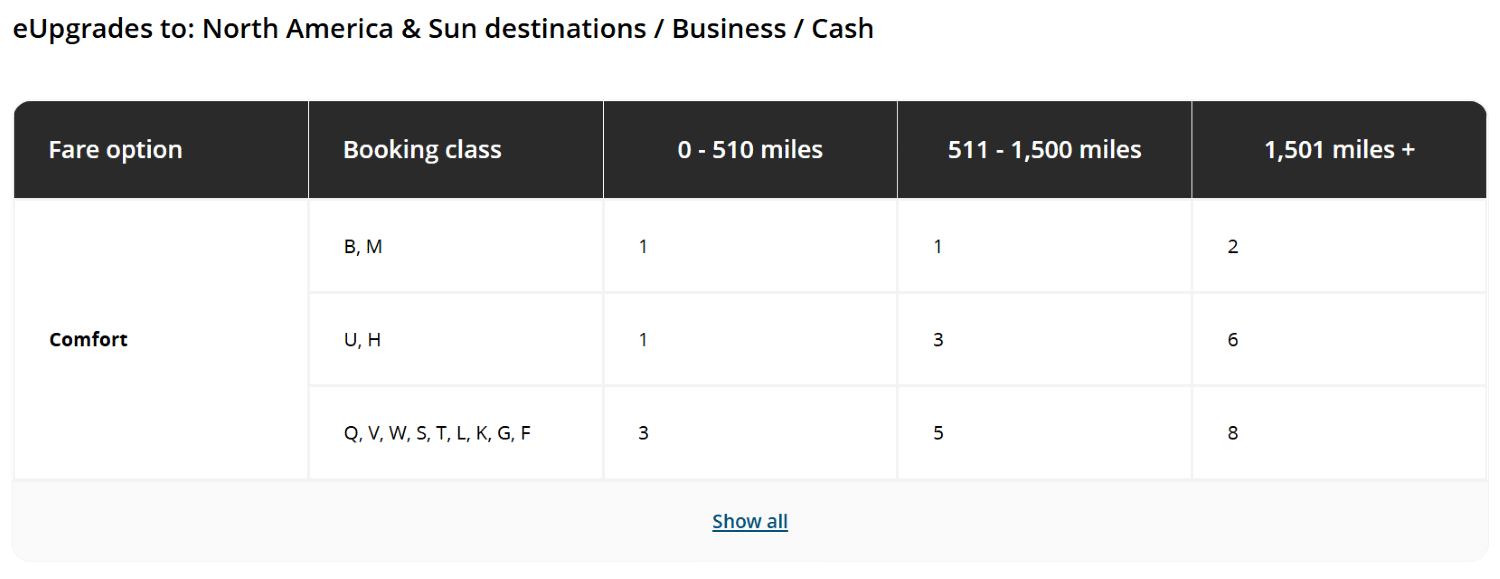
Task: Click value 5 in the bottom row
Action: coord(937,432)
